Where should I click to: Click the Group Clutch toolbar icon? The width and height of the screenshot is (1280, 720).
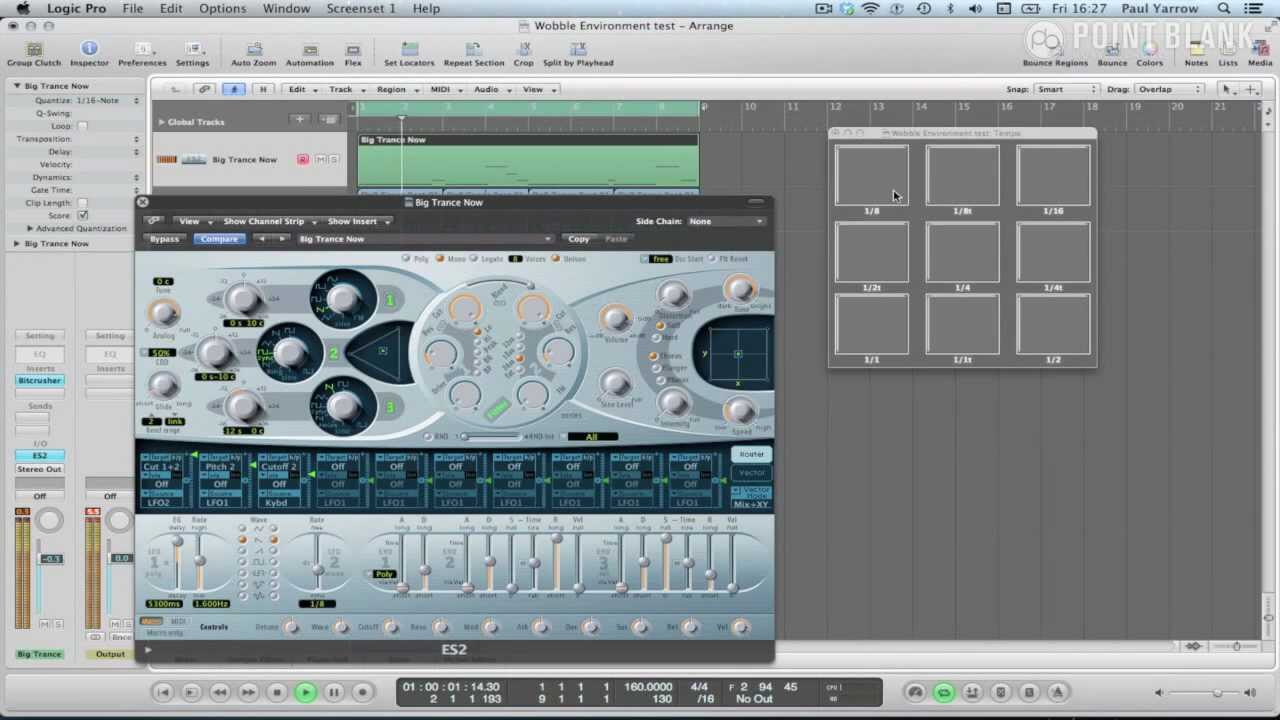(x=34, y=54)
